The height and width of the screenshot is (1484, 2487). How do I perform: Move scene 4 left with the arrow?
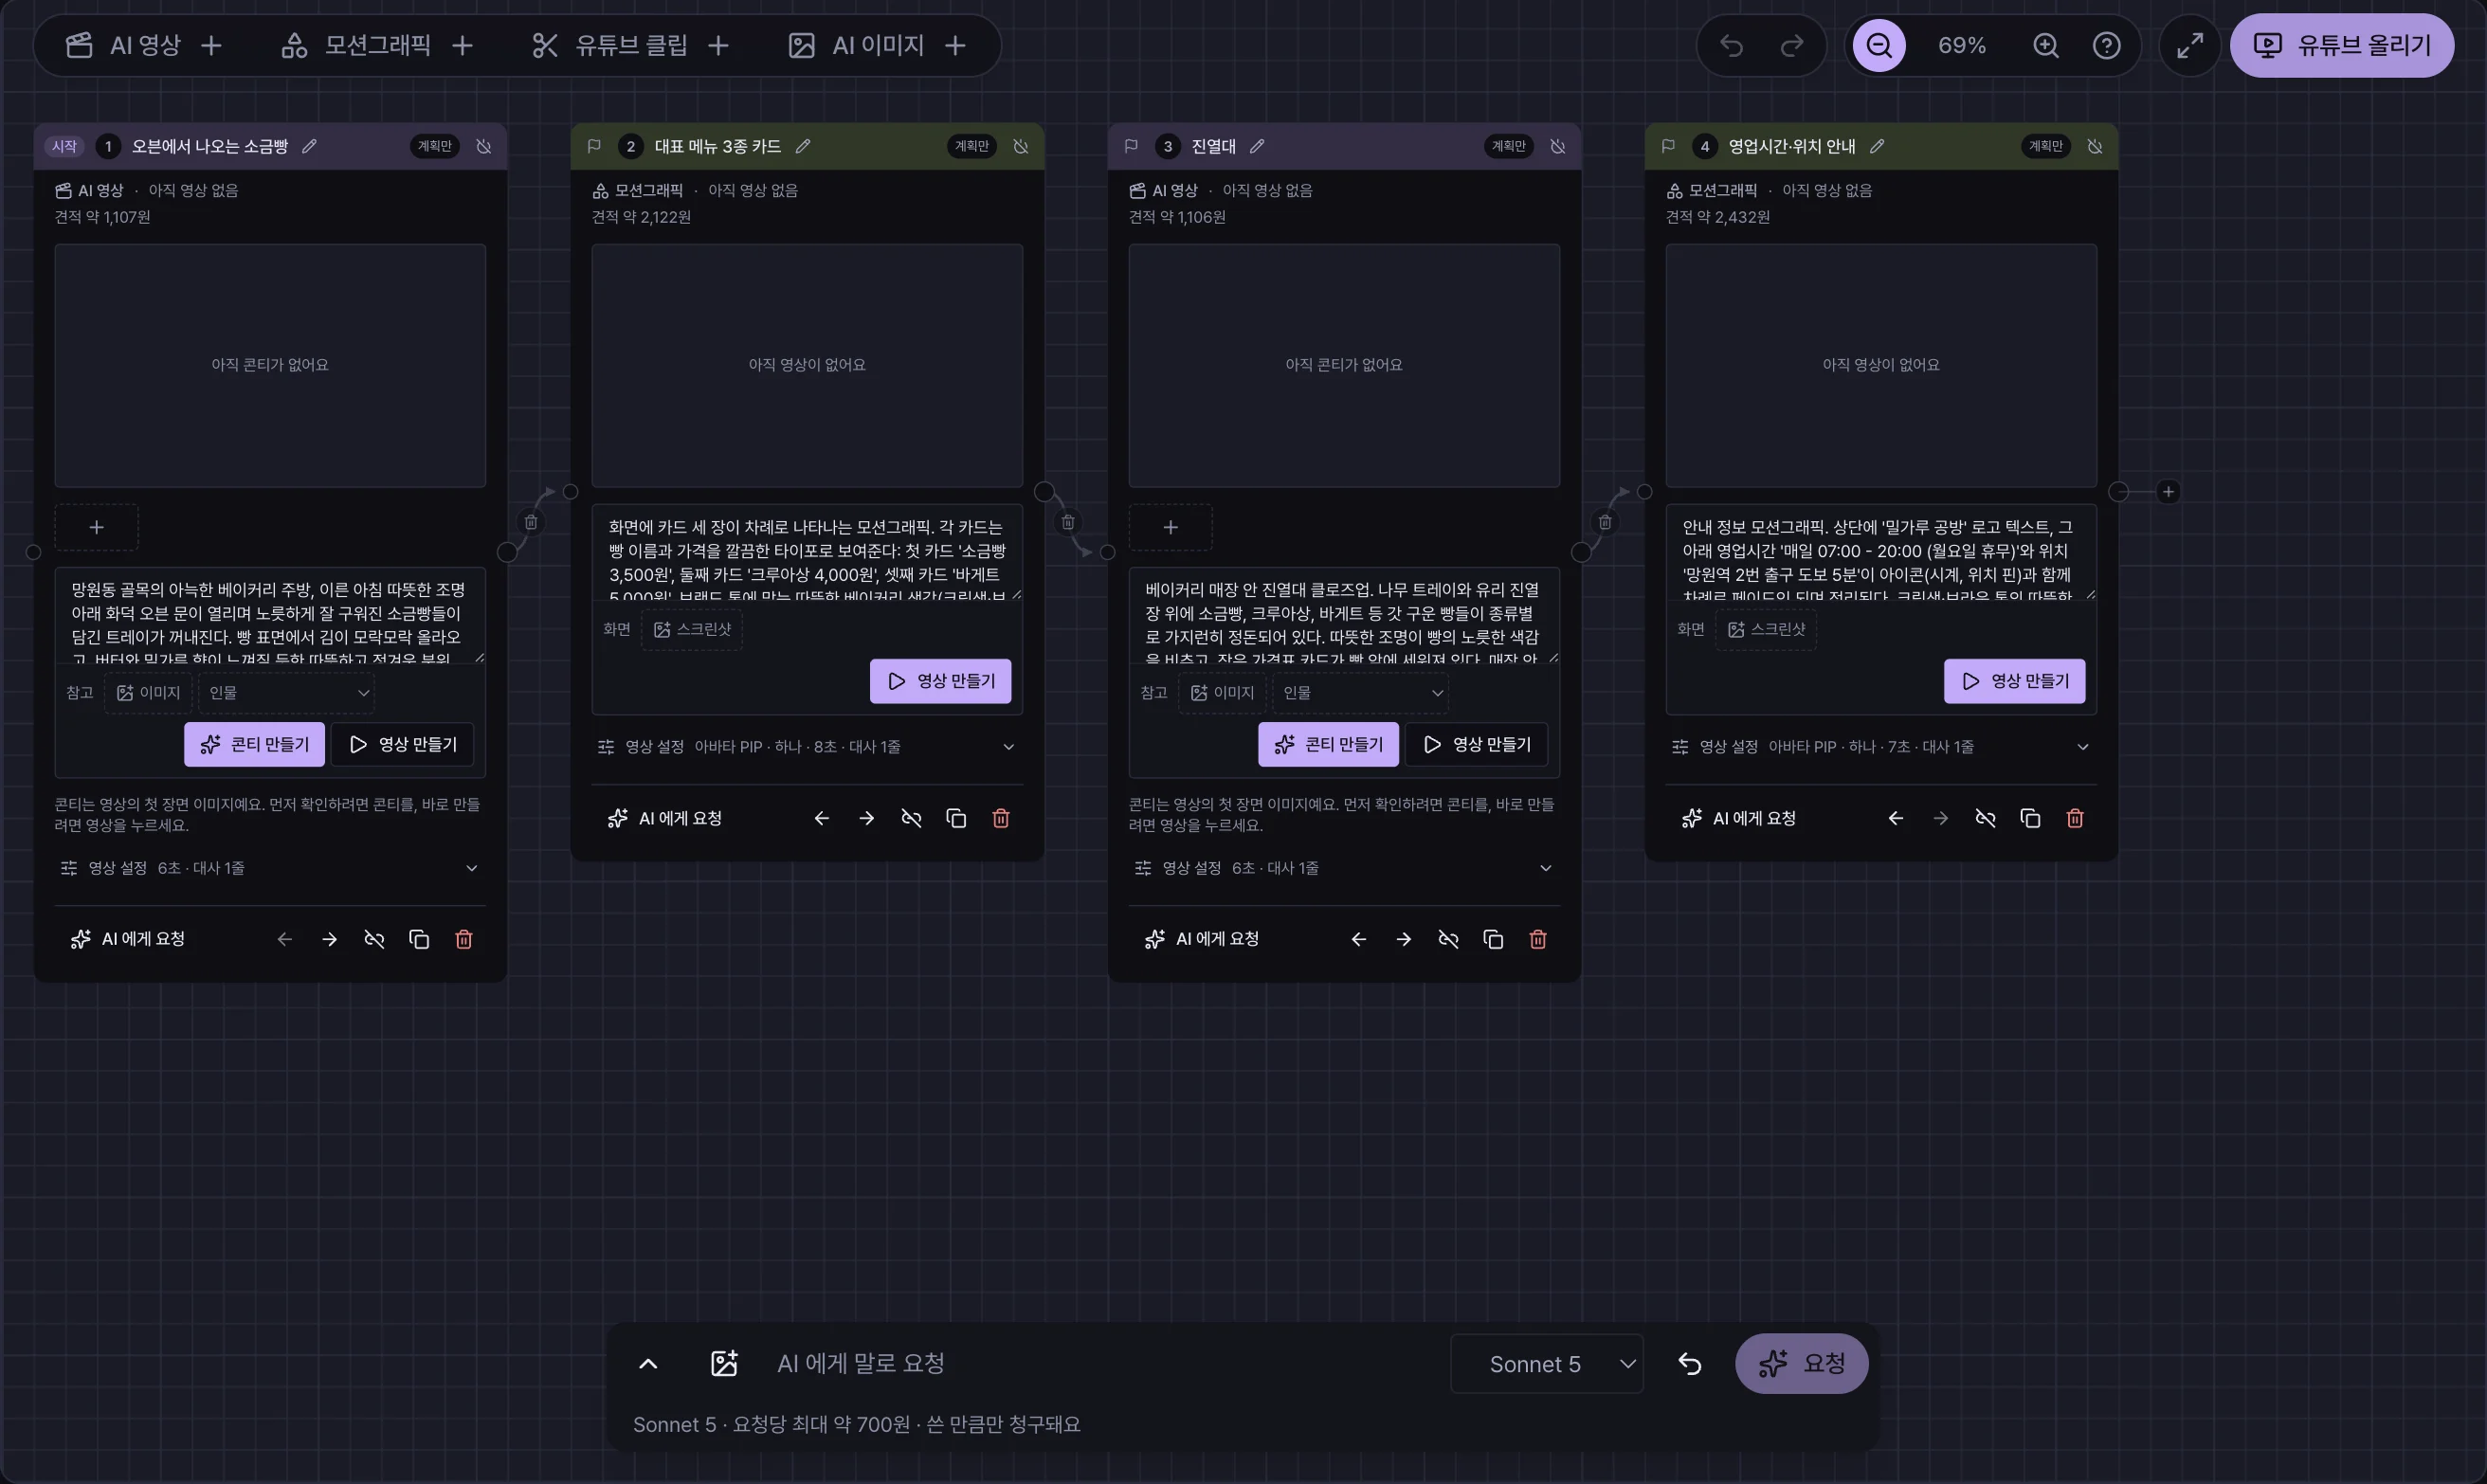point(1896,819)
